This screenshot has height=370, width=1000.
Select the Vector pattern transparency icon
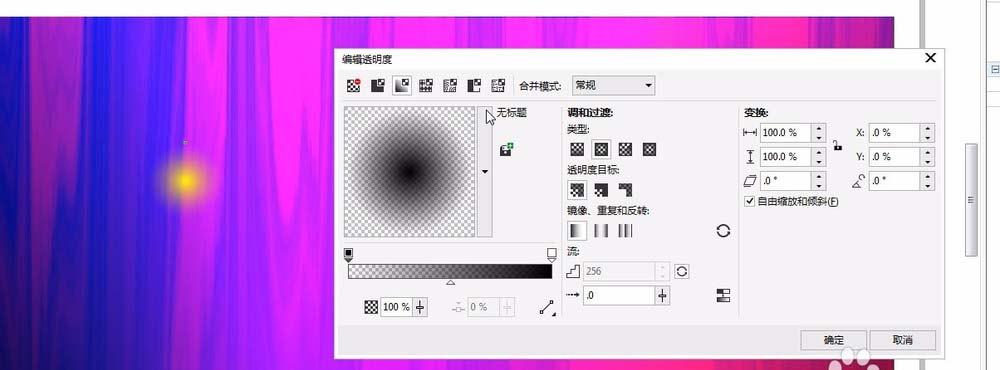426,85
